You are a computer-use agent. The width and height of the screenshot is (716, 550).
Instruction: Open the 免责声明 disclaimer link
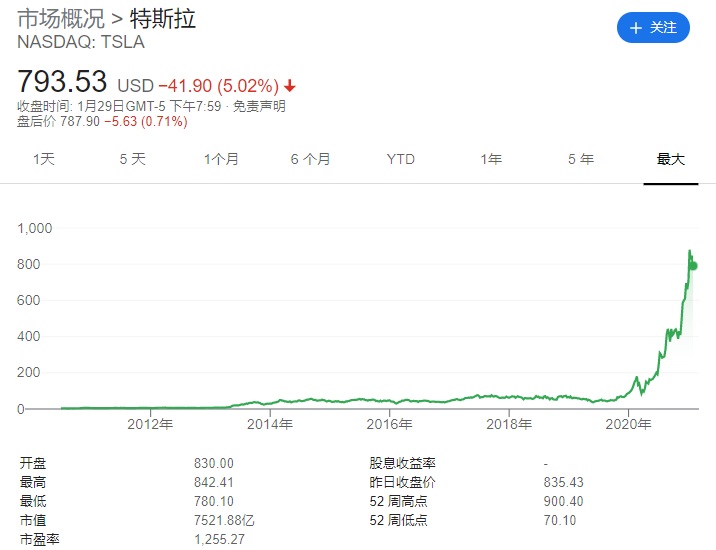pyautogui.click(x=259, y=106)
